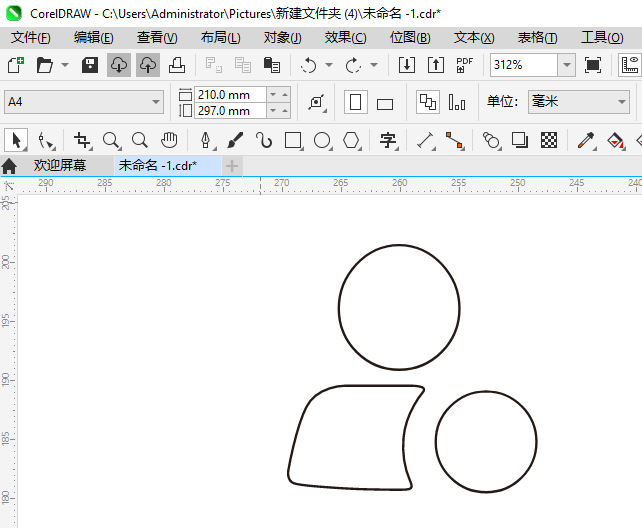Screen dimensions: 642x528
Task: Print the document via the printer icon
Action: click(177, 65)
